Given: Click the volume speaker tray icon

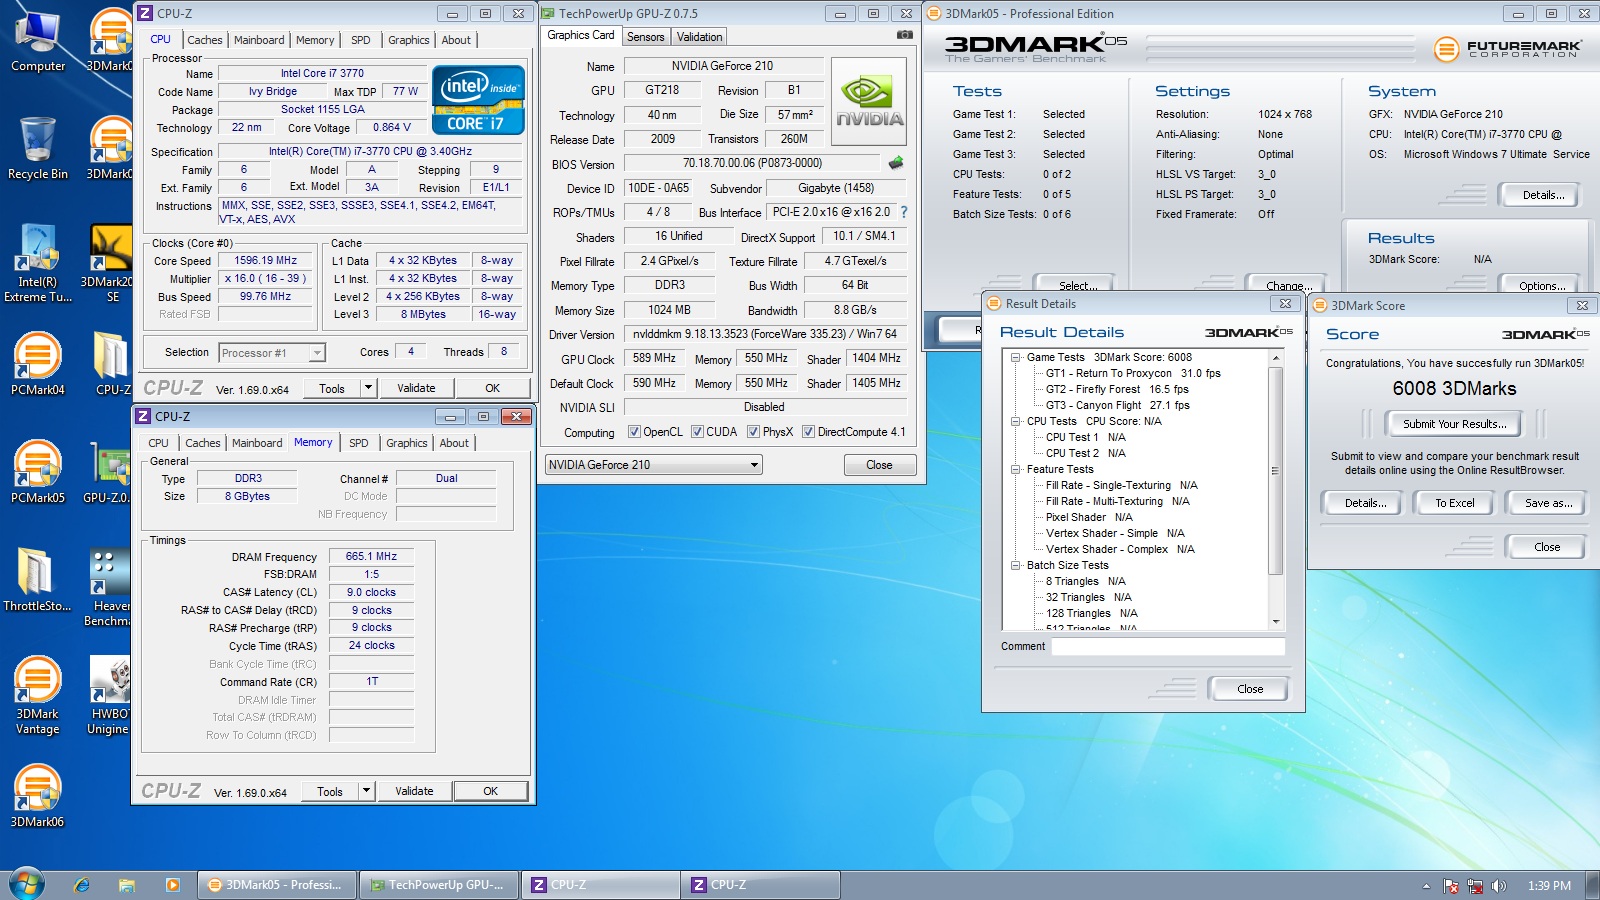Looking at the screenshot, I should point(1498,885).
